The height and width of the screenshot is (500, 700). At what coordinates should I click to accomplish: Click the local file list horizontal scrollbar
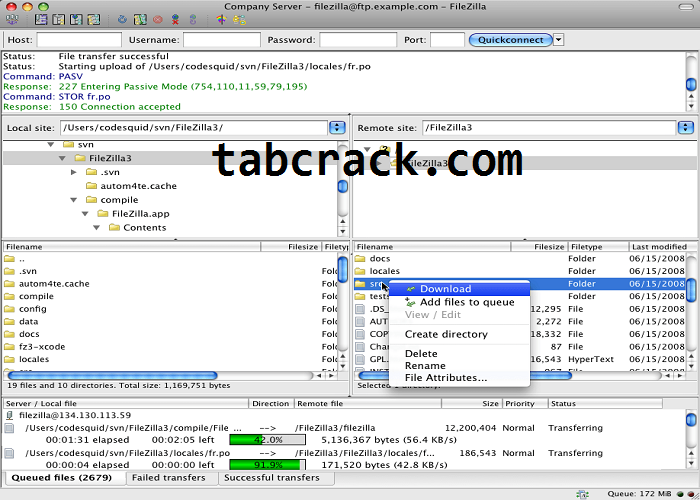111,376
